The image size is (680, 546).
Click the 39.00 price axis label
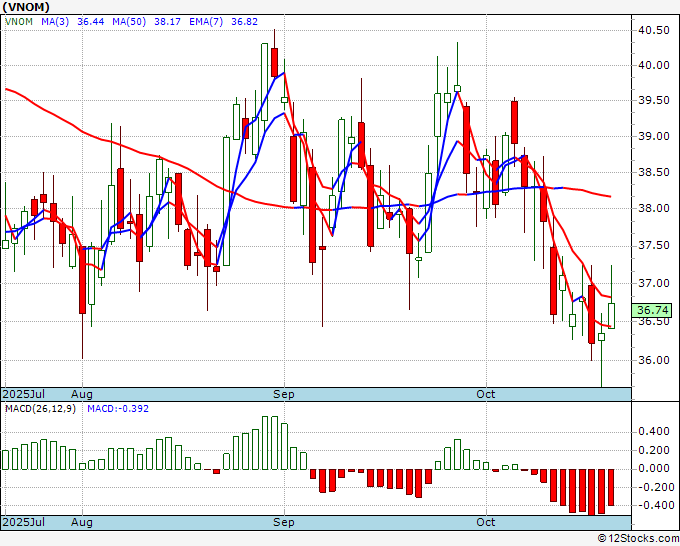[654, 137]
